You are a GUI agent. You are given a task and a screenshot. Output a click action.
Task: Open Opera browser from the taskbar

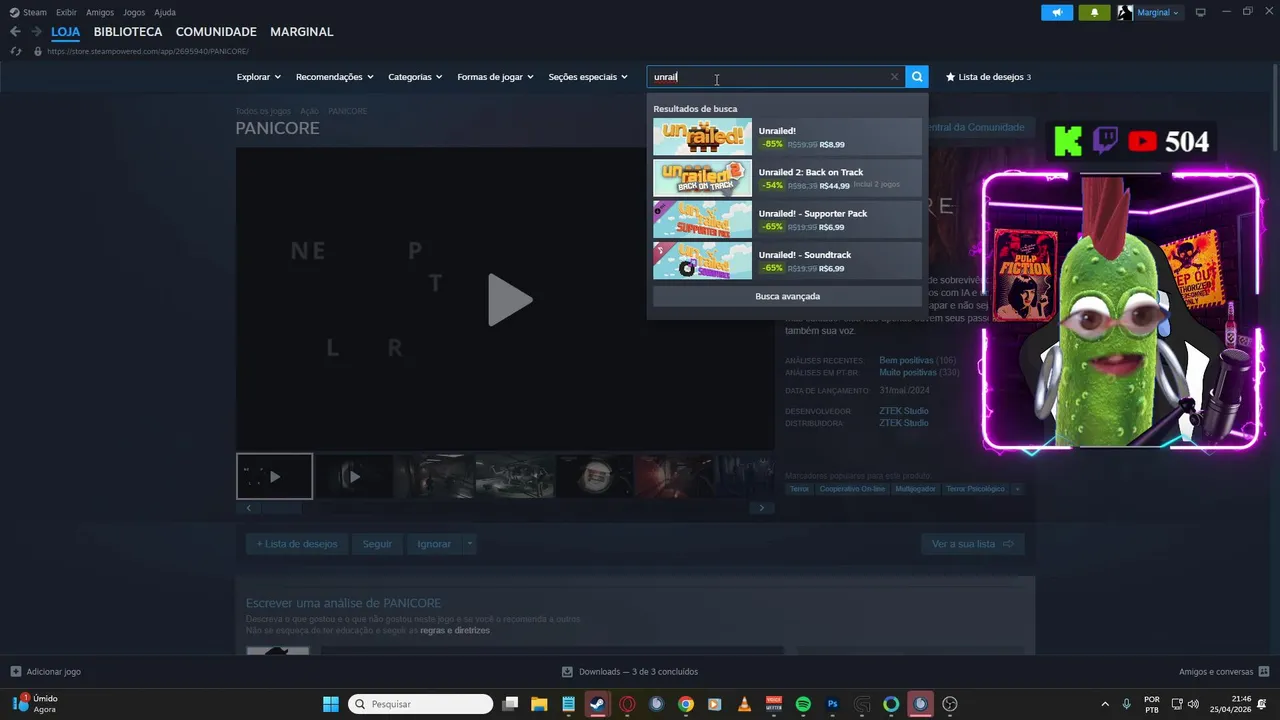[627, 704]
